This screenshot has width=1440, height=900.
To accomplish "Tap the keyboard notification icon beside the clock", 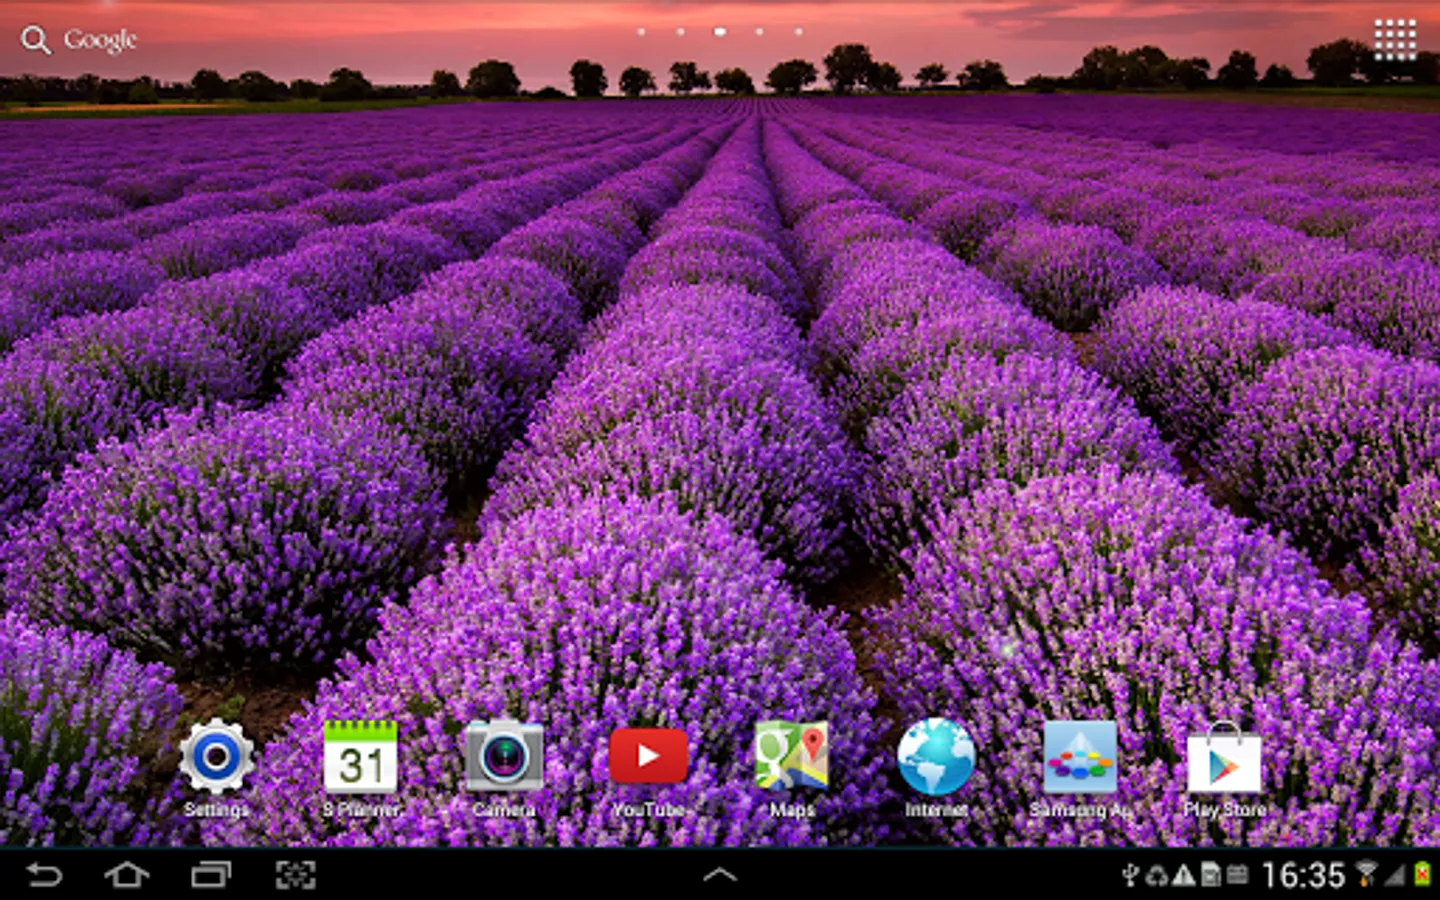I will pyautogui.click(x=1237, y=876).
